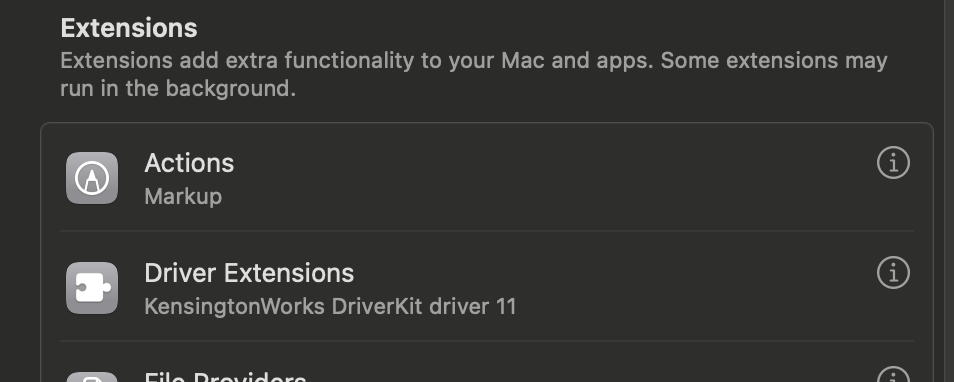Click the partially visible File Providers icon

tap(92, 377)
